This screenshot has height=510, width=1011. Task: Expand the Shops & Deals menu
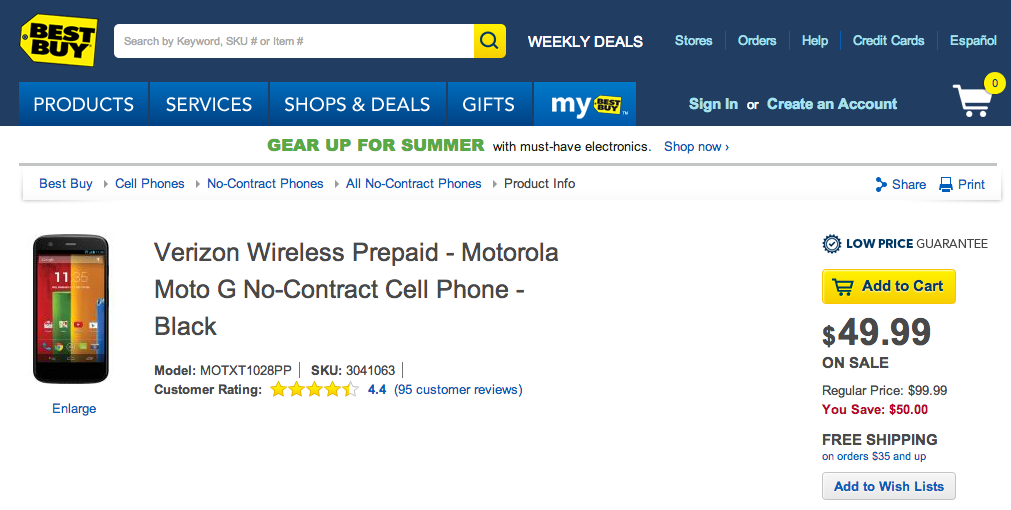[x=357, y=104]
